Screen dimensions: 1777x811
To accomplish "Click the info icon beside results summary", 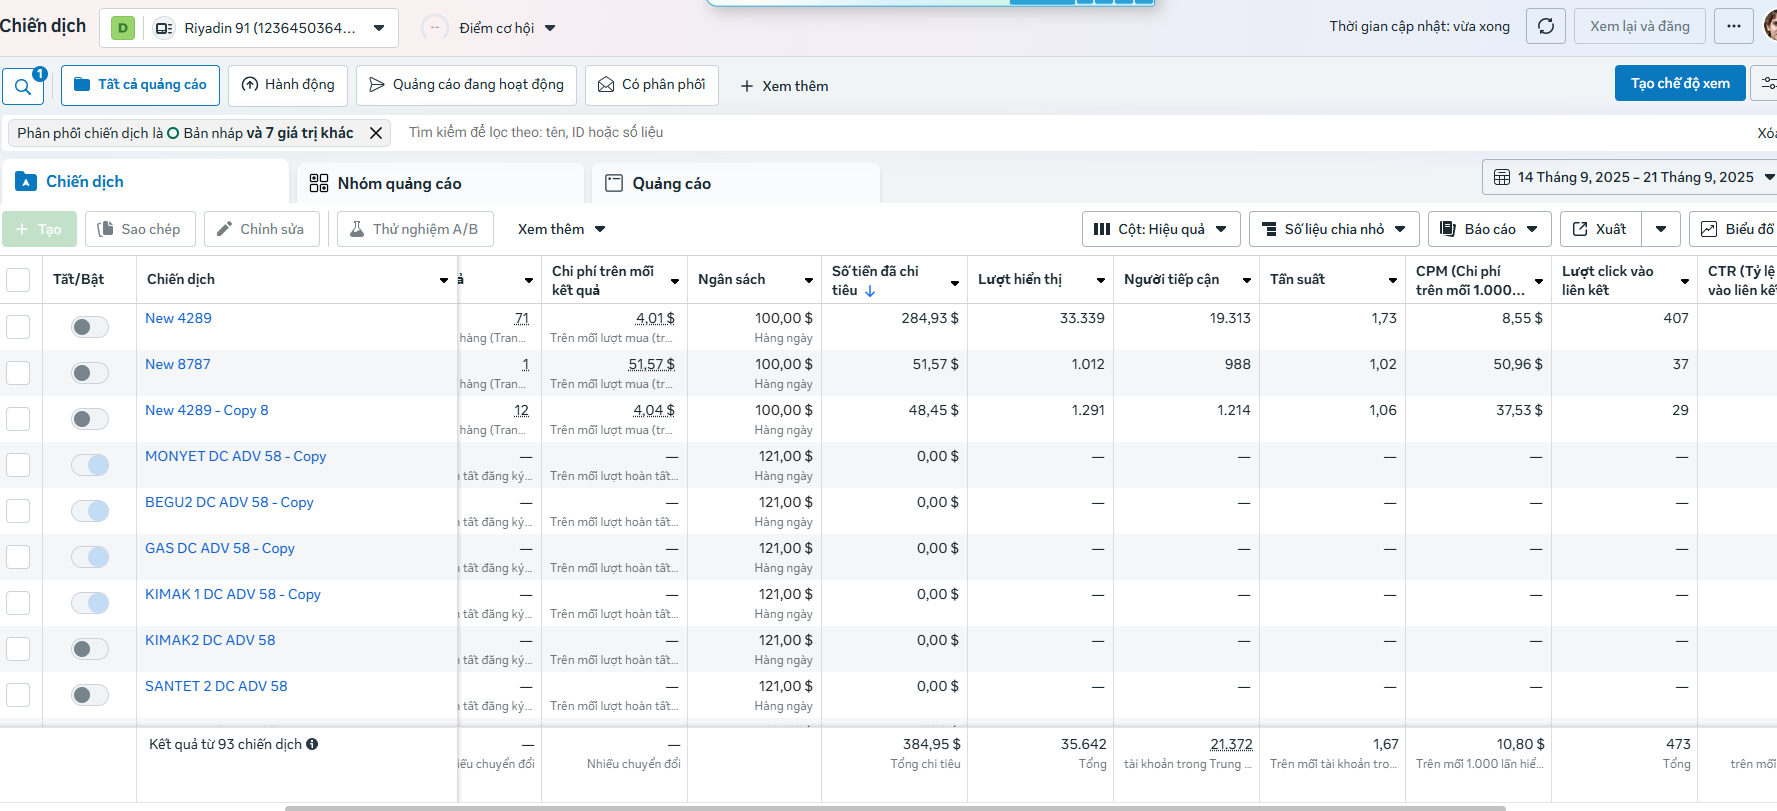I will (312, 744).
